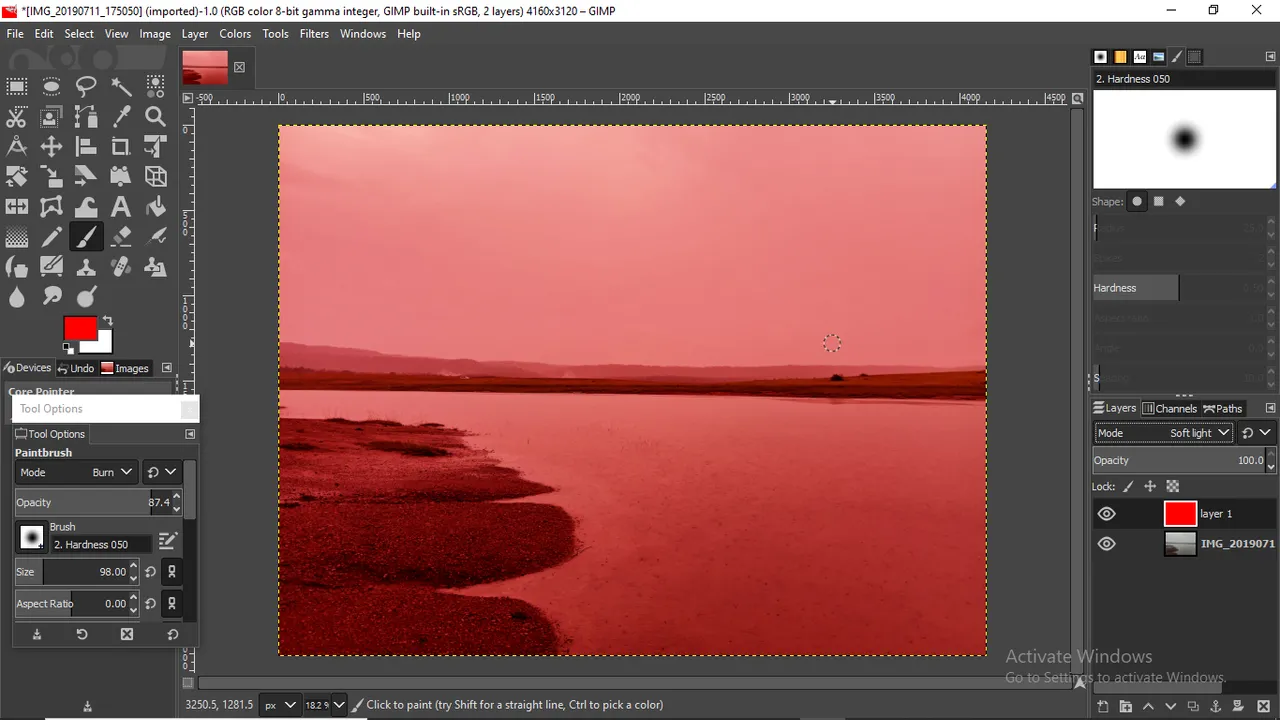Select the Move tool
The height and width of the screenshot is (720, 1280).
click(x=51, y=146)
